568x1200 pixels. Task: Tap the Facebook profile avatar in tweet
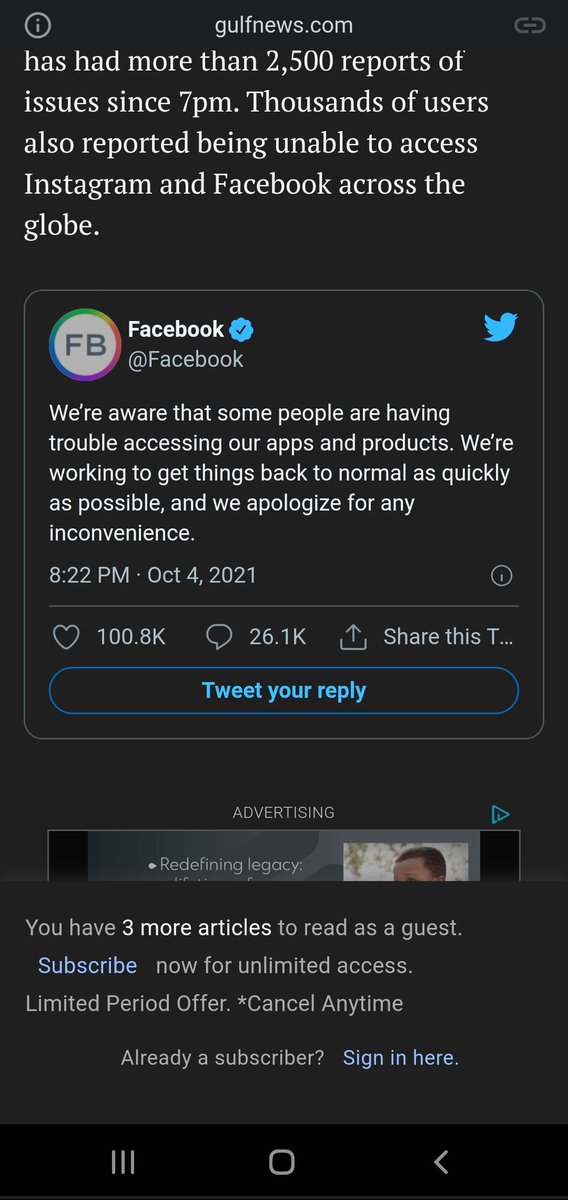tap(85, 344)
